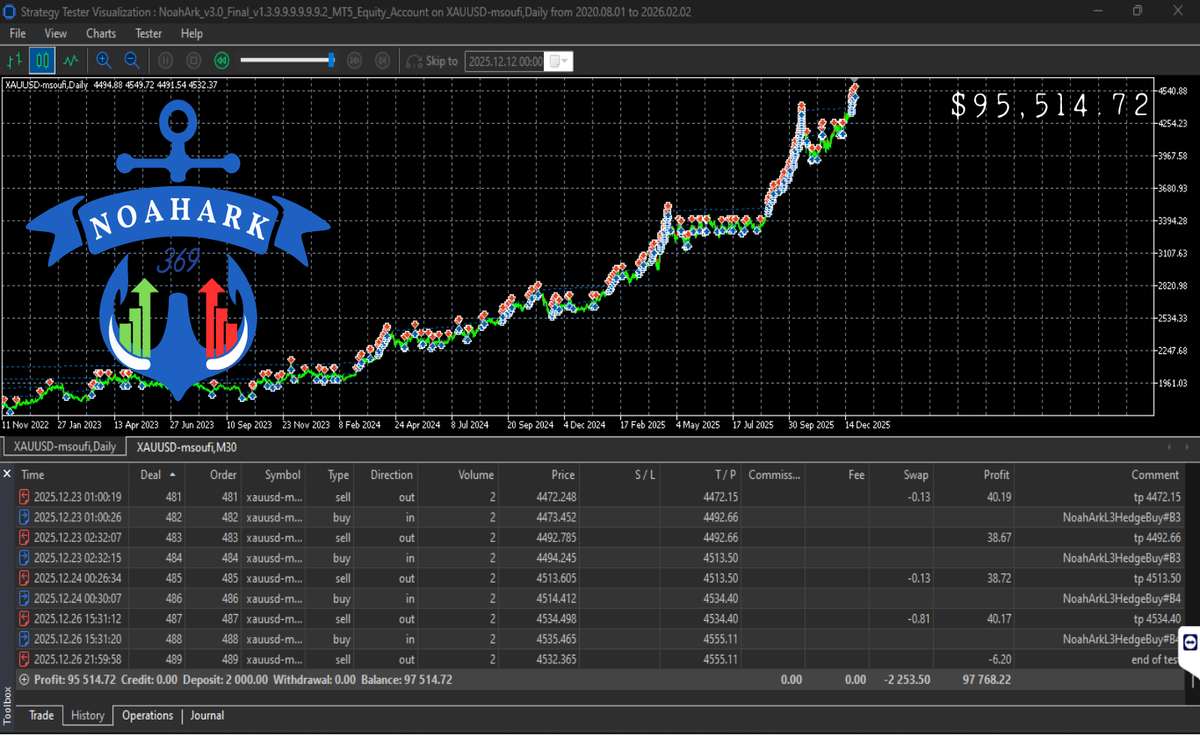The width and height of the screenshot is (1200, 736).
Task: Click the skip-to-end playback button
Action: point(382,61)
